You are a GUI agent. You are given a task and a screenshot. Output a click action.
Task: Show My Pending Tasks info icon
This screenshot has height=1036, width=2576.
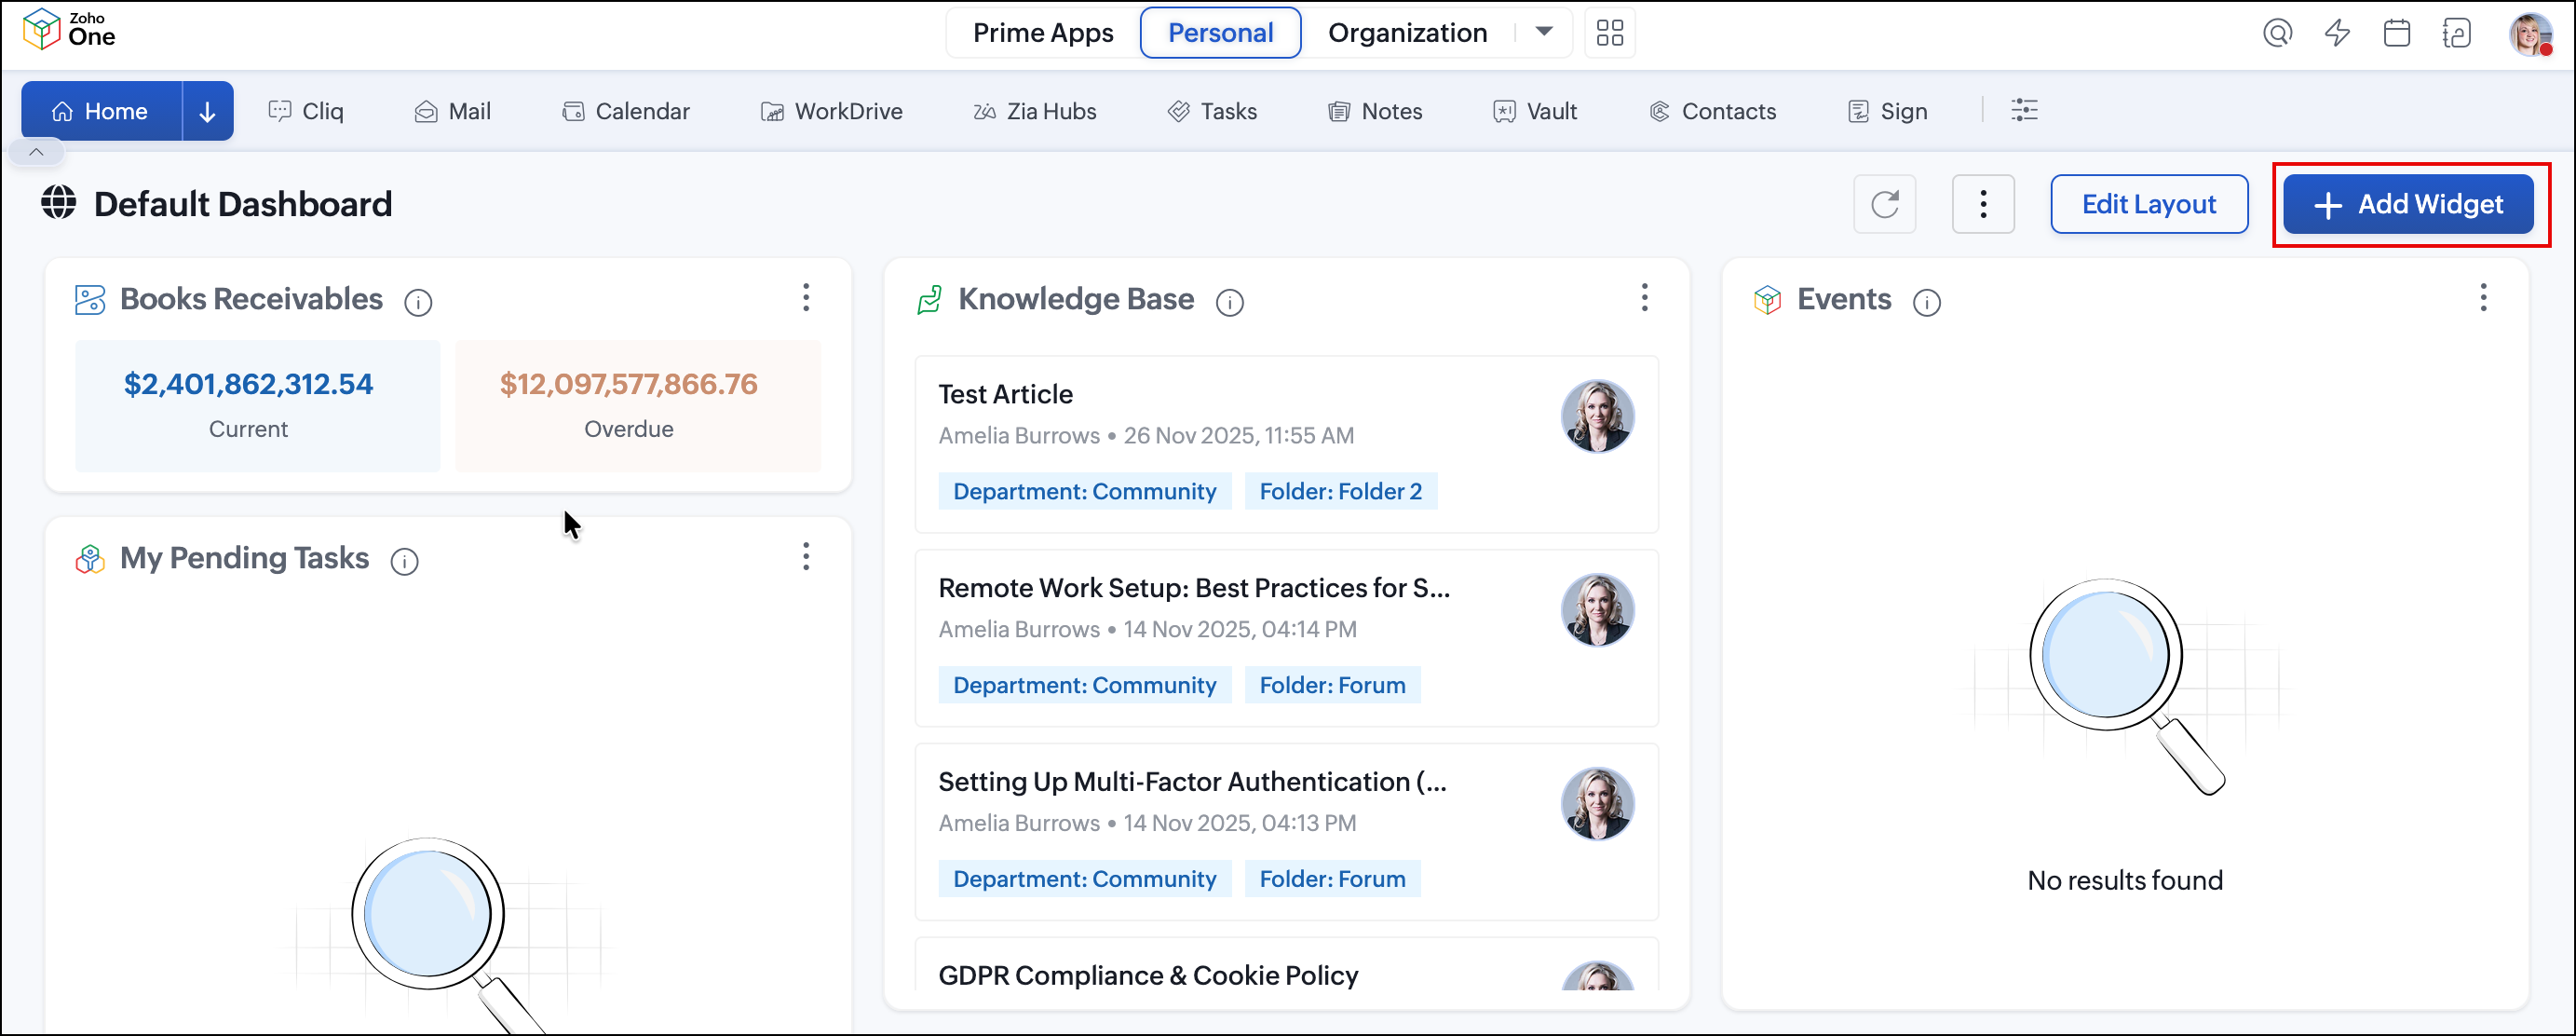point(404,561)
